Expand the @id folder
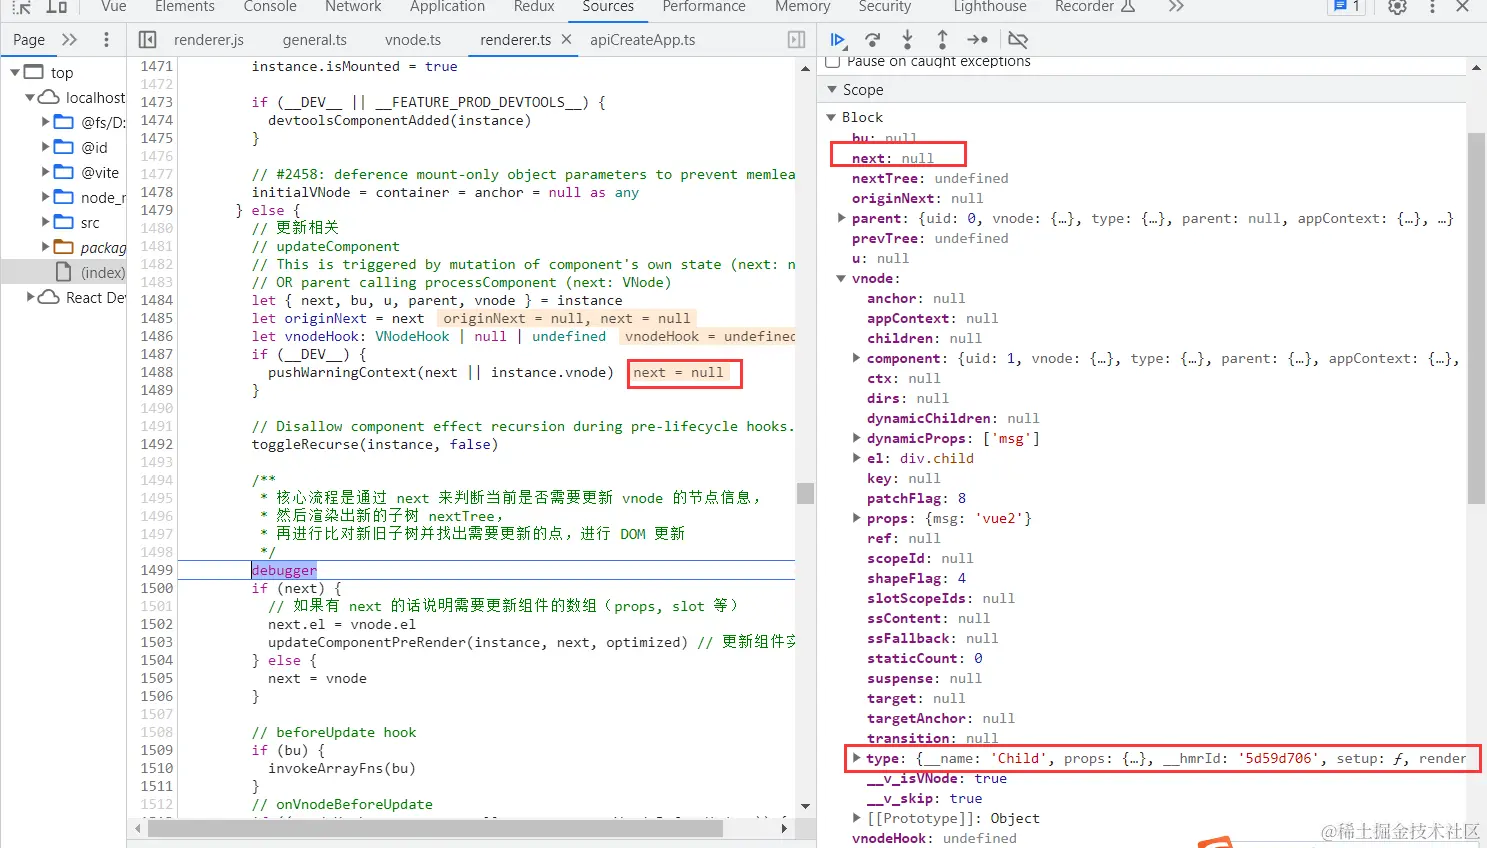The image size is (1487, 848). pyautogui.click(x=46, y=147)
